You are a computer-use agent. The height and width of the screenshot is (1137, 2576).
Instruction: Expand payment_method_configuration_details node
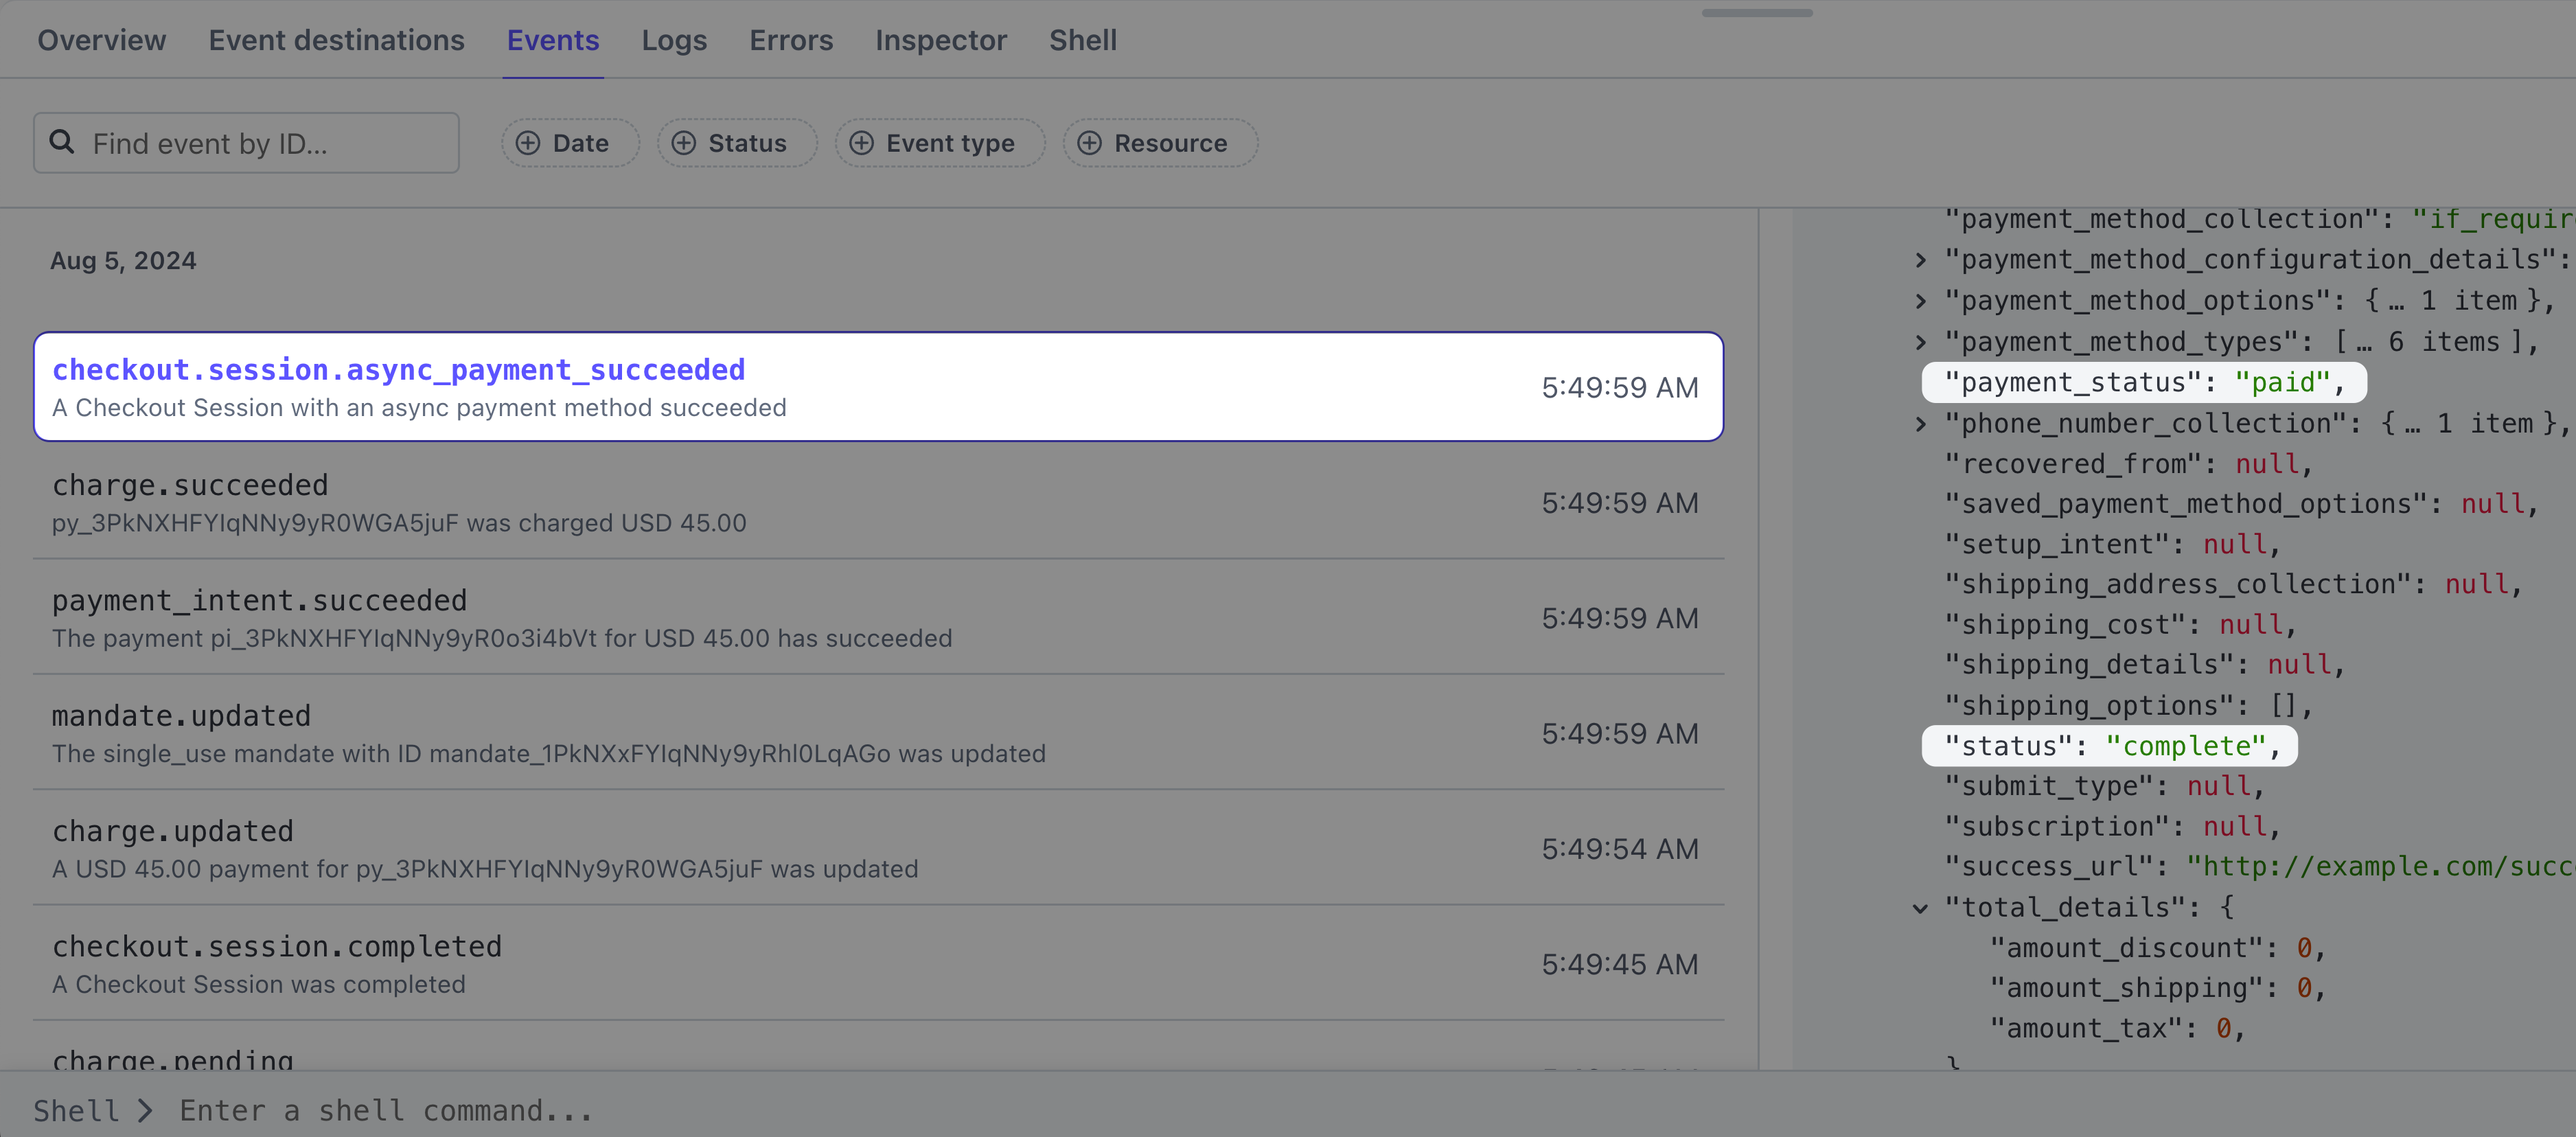[x=1920, y=260]
